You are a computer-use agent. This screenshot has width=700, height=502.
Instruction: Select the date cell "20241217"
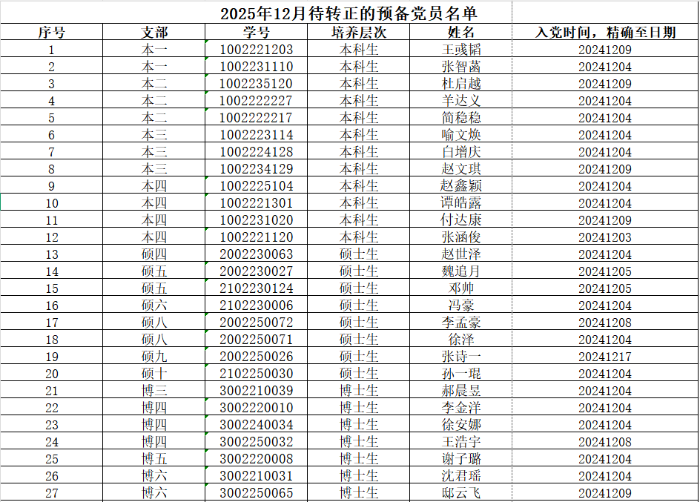point(605,356)
